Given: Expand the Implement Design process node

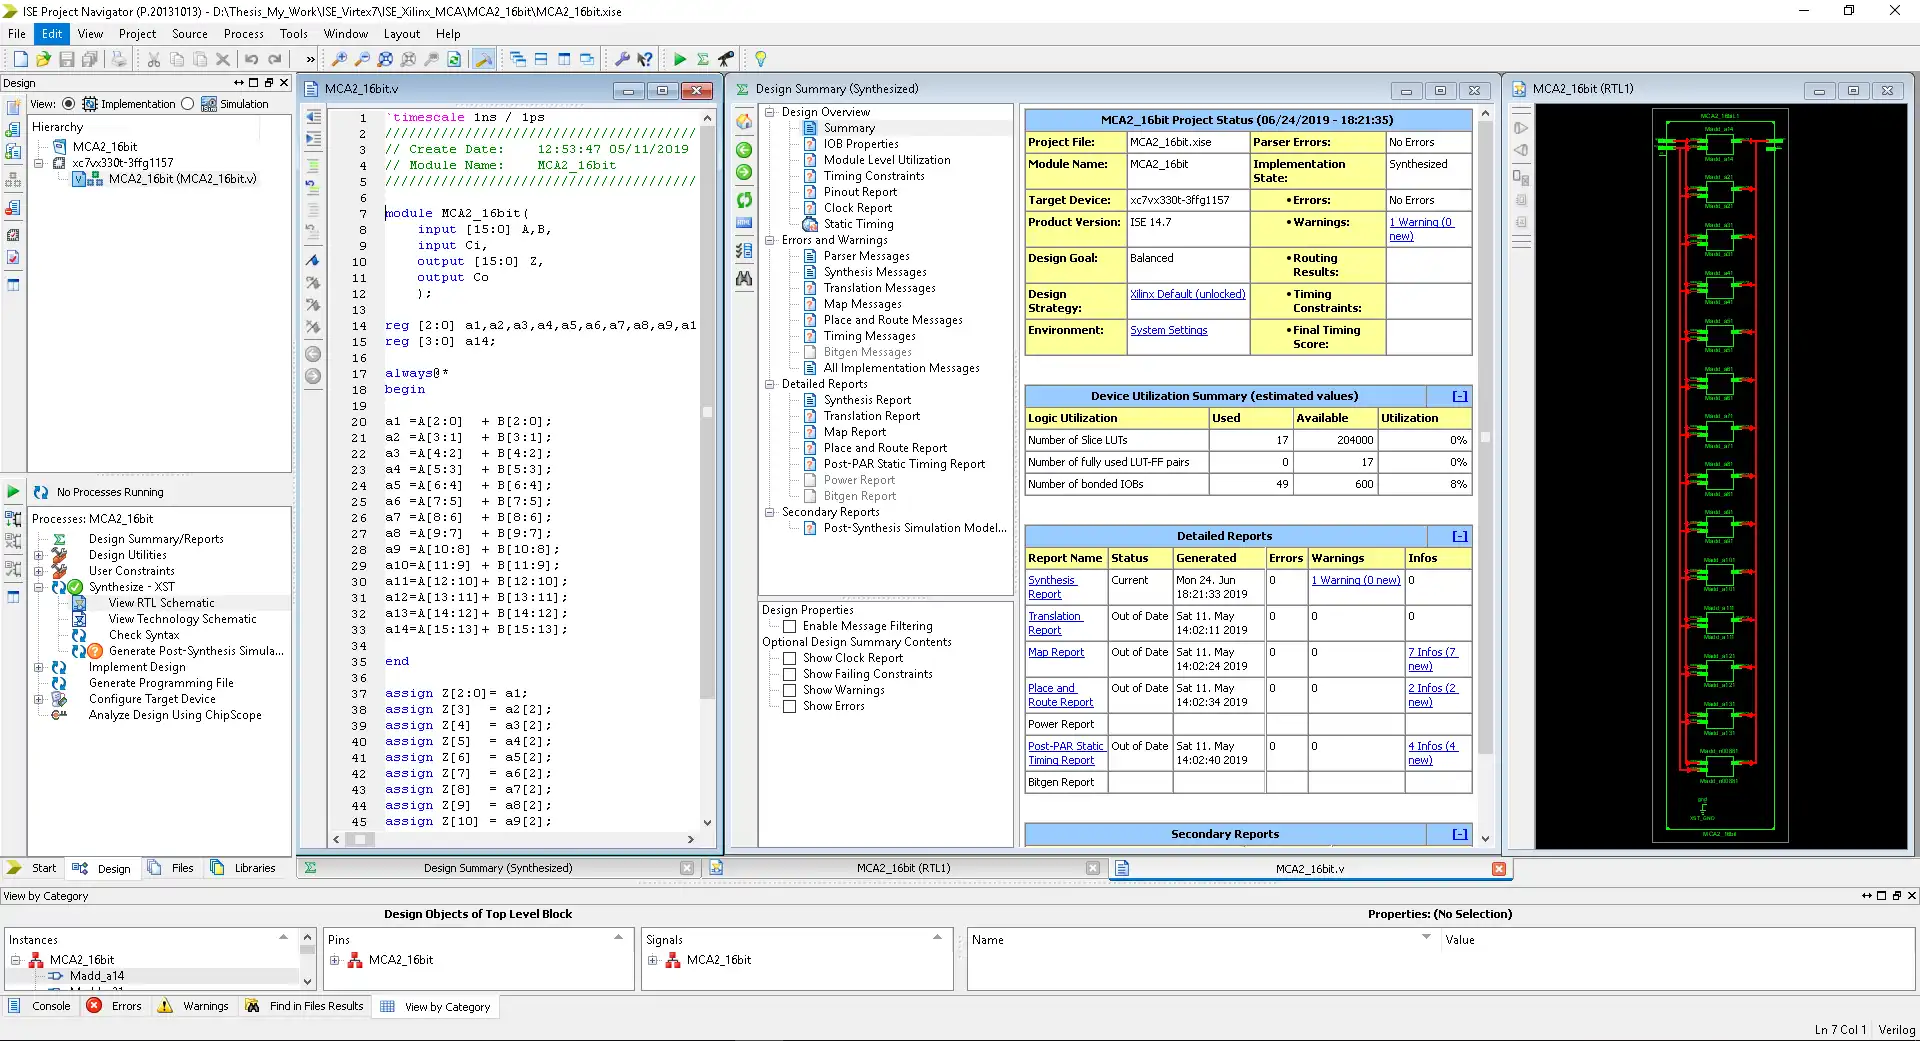Looking at the screenshot, I should (39, 667).
